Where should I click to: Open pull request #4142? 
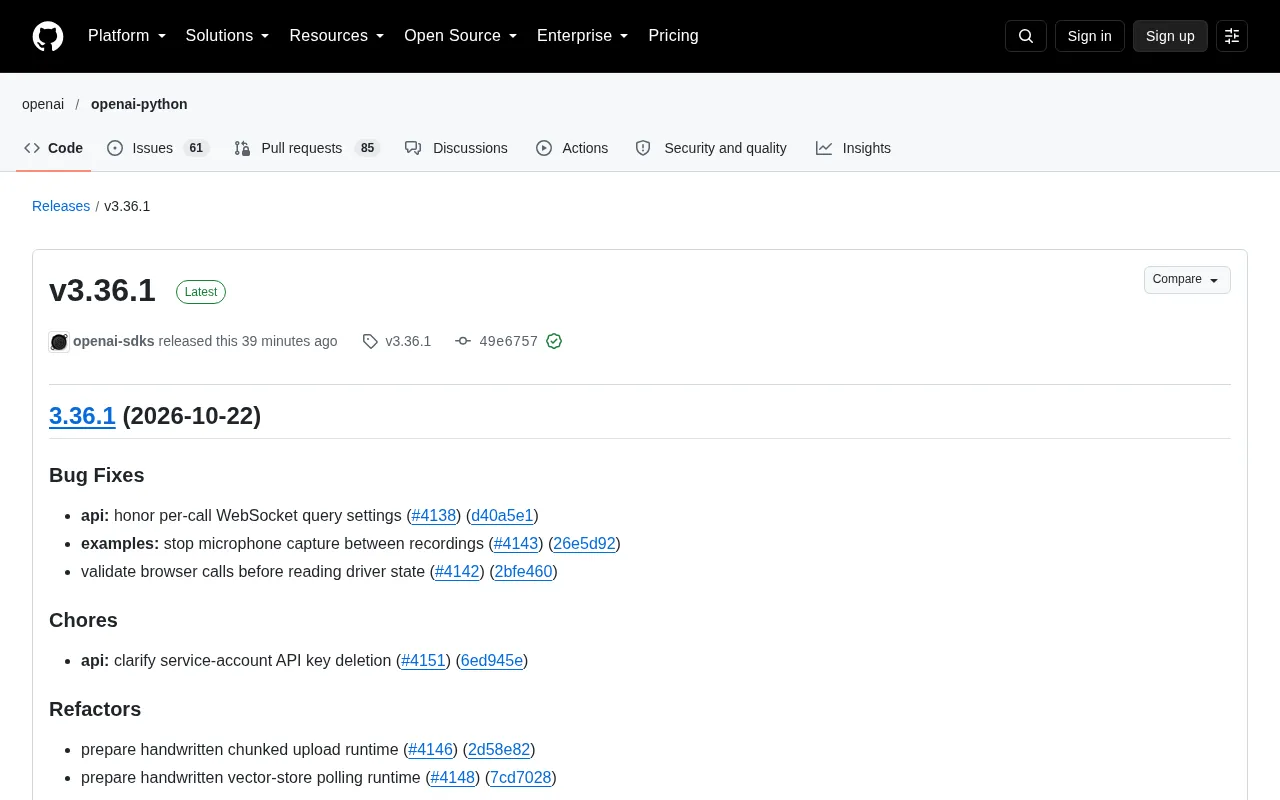pos(457,572)
